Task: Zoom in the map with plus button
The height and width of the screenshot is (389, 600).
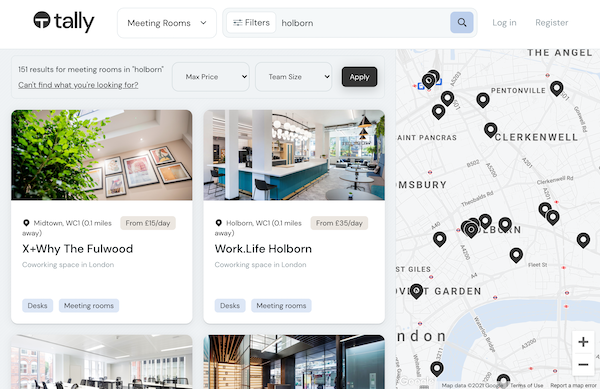Action: tap(583, 342)
